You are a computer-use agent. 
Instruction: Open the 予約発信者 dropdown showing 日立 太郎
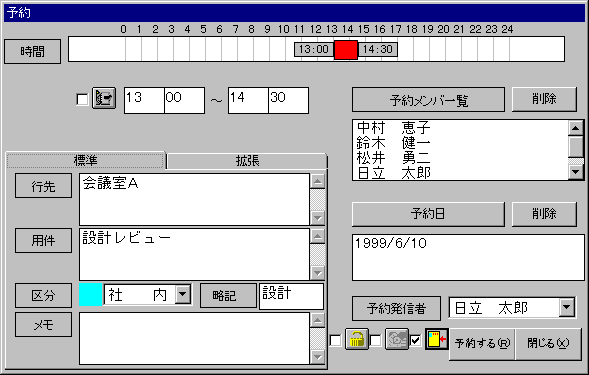(567, 307)
